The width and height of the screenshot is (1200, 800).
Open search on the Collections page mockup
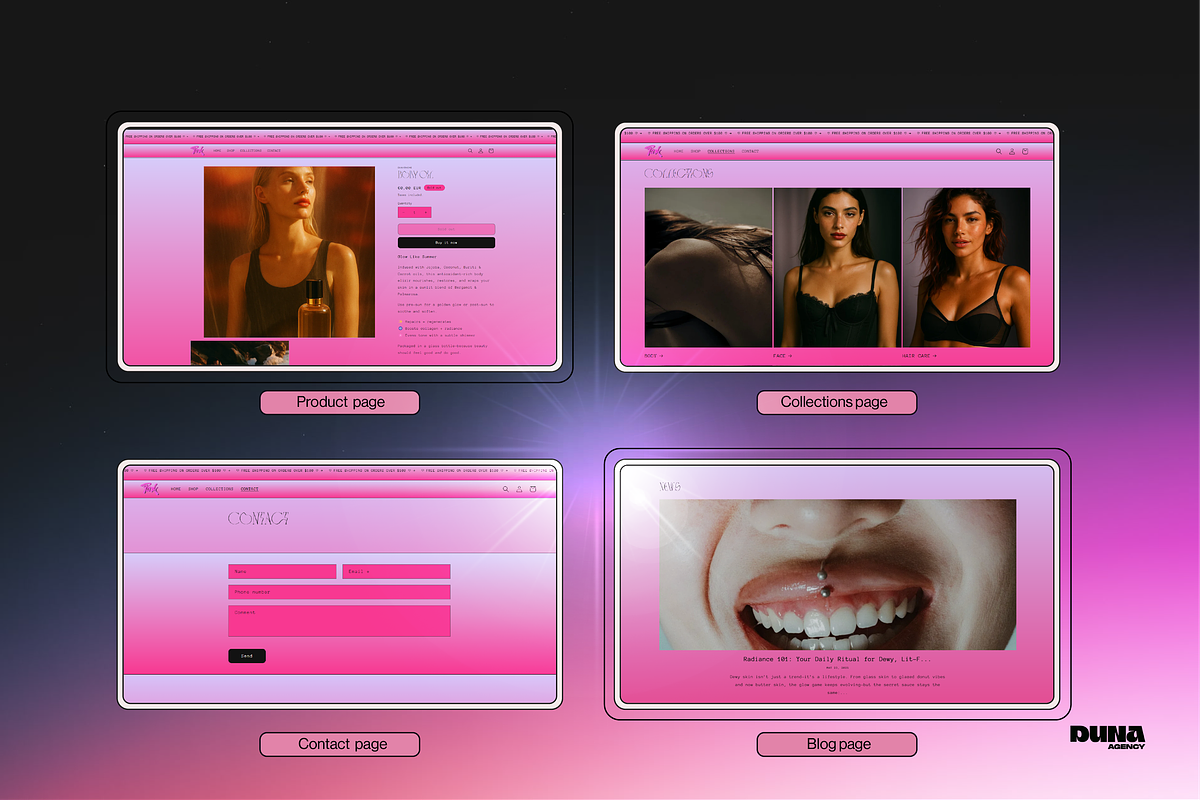coord(998,152)
